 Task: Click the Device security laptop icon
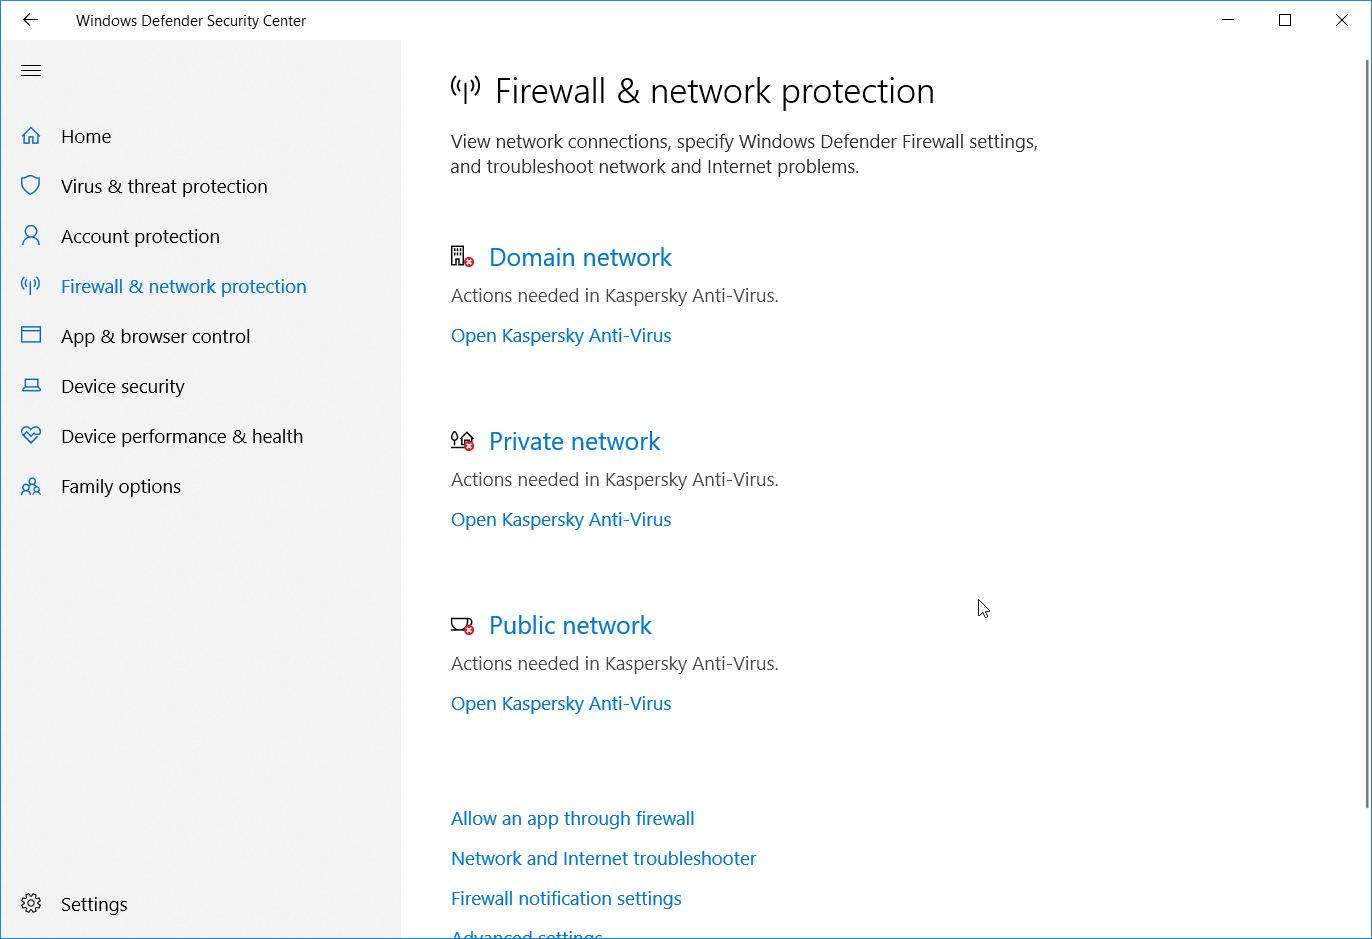[x=31, y=386]
